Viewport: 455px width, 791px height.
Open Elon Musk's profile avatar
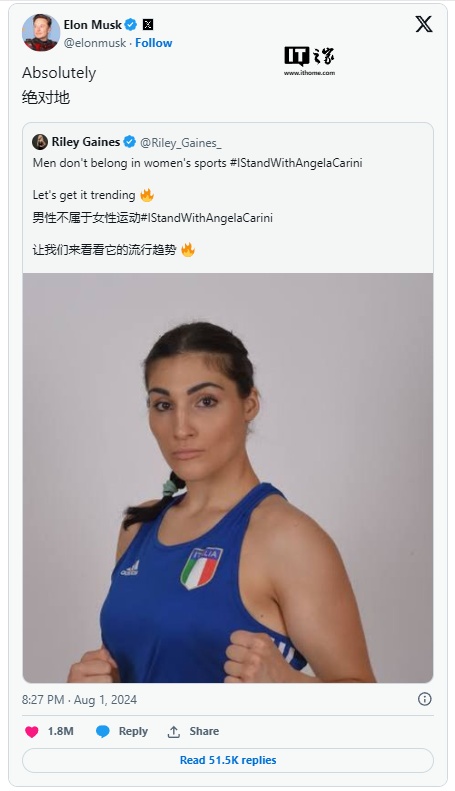[x=41, y=33]
